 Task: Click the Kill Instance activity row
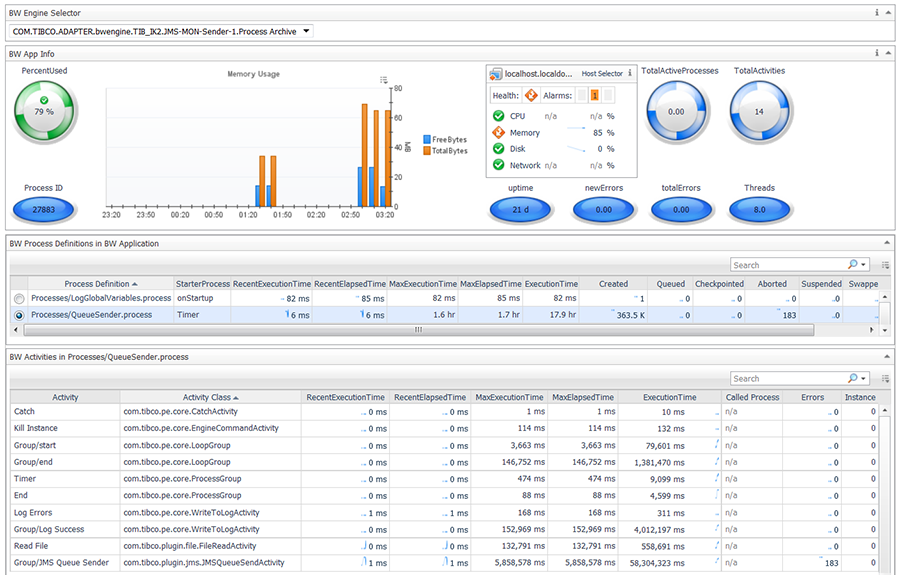pyautogui.click(x=36, y=428)
